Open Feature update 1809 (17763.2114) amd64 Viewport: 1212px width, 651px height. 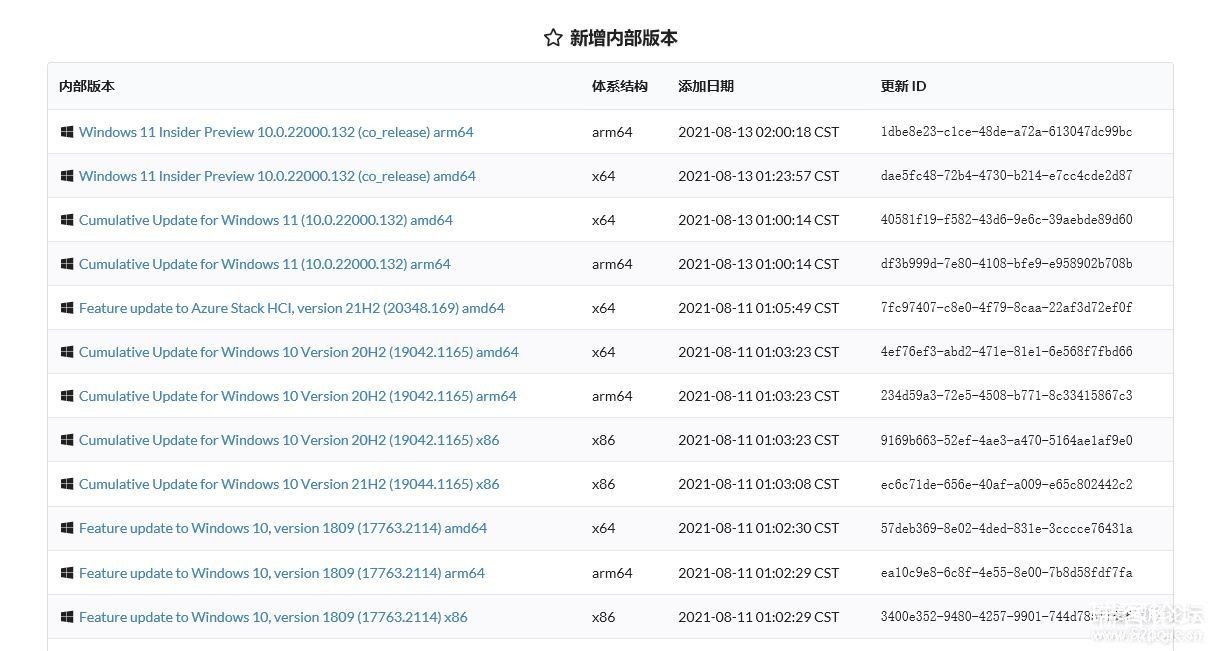click(x=283, y=528)
